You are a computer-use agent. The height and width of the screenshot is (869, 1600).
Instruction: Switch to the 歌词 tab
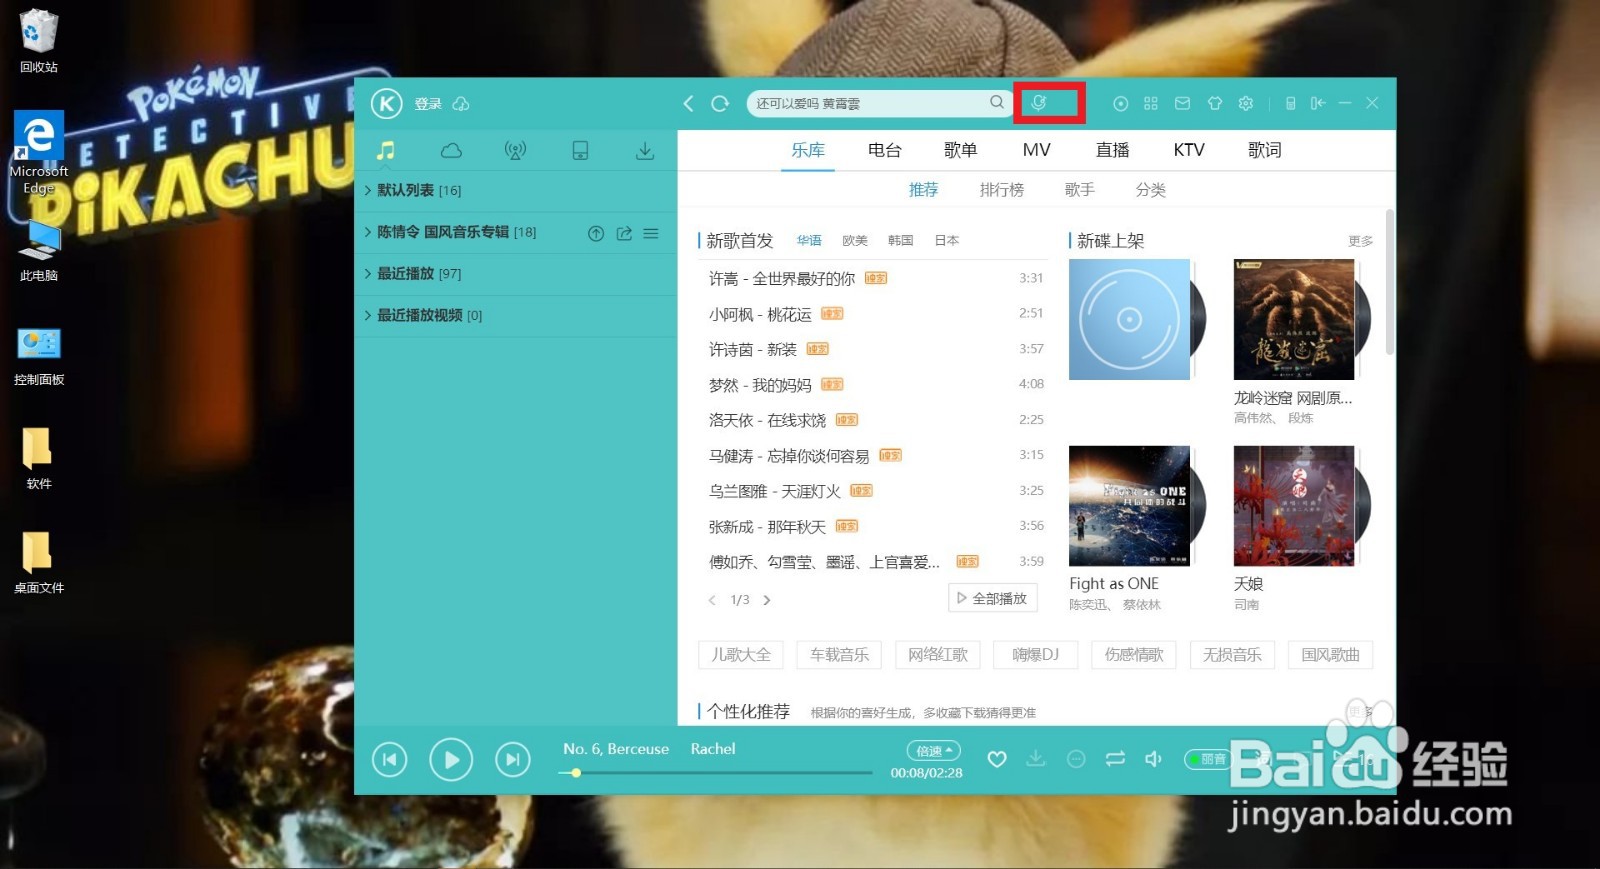click(1264, 150)
